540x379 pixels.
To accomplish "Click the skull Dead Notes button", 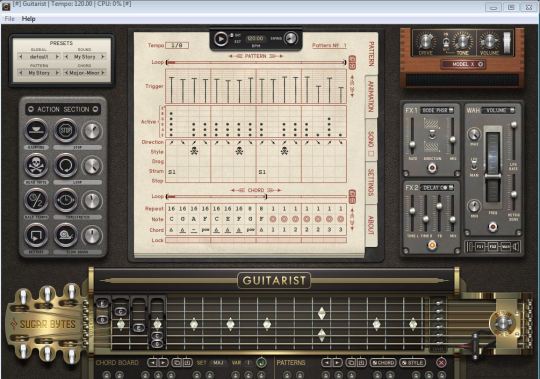I will click(x=36, y=166).
